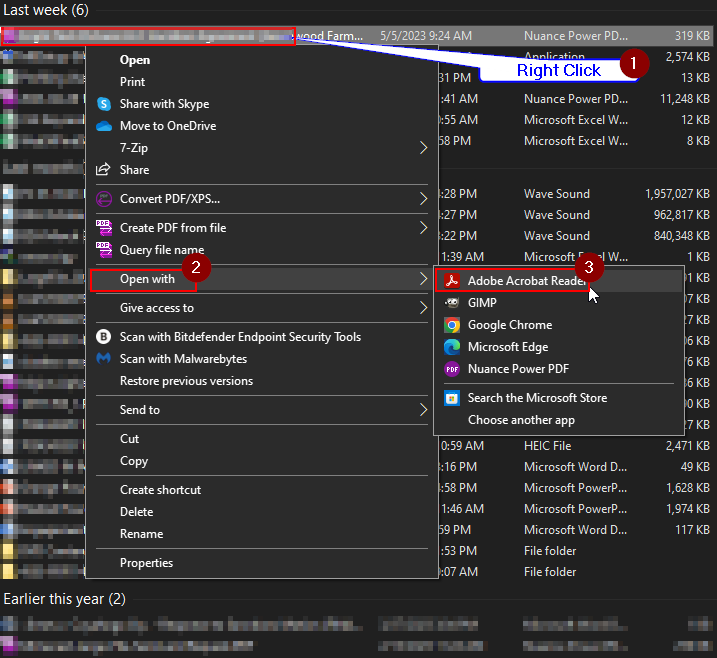Click the Earlier this year group header
717x658 pixels.
tap(64, 599)
